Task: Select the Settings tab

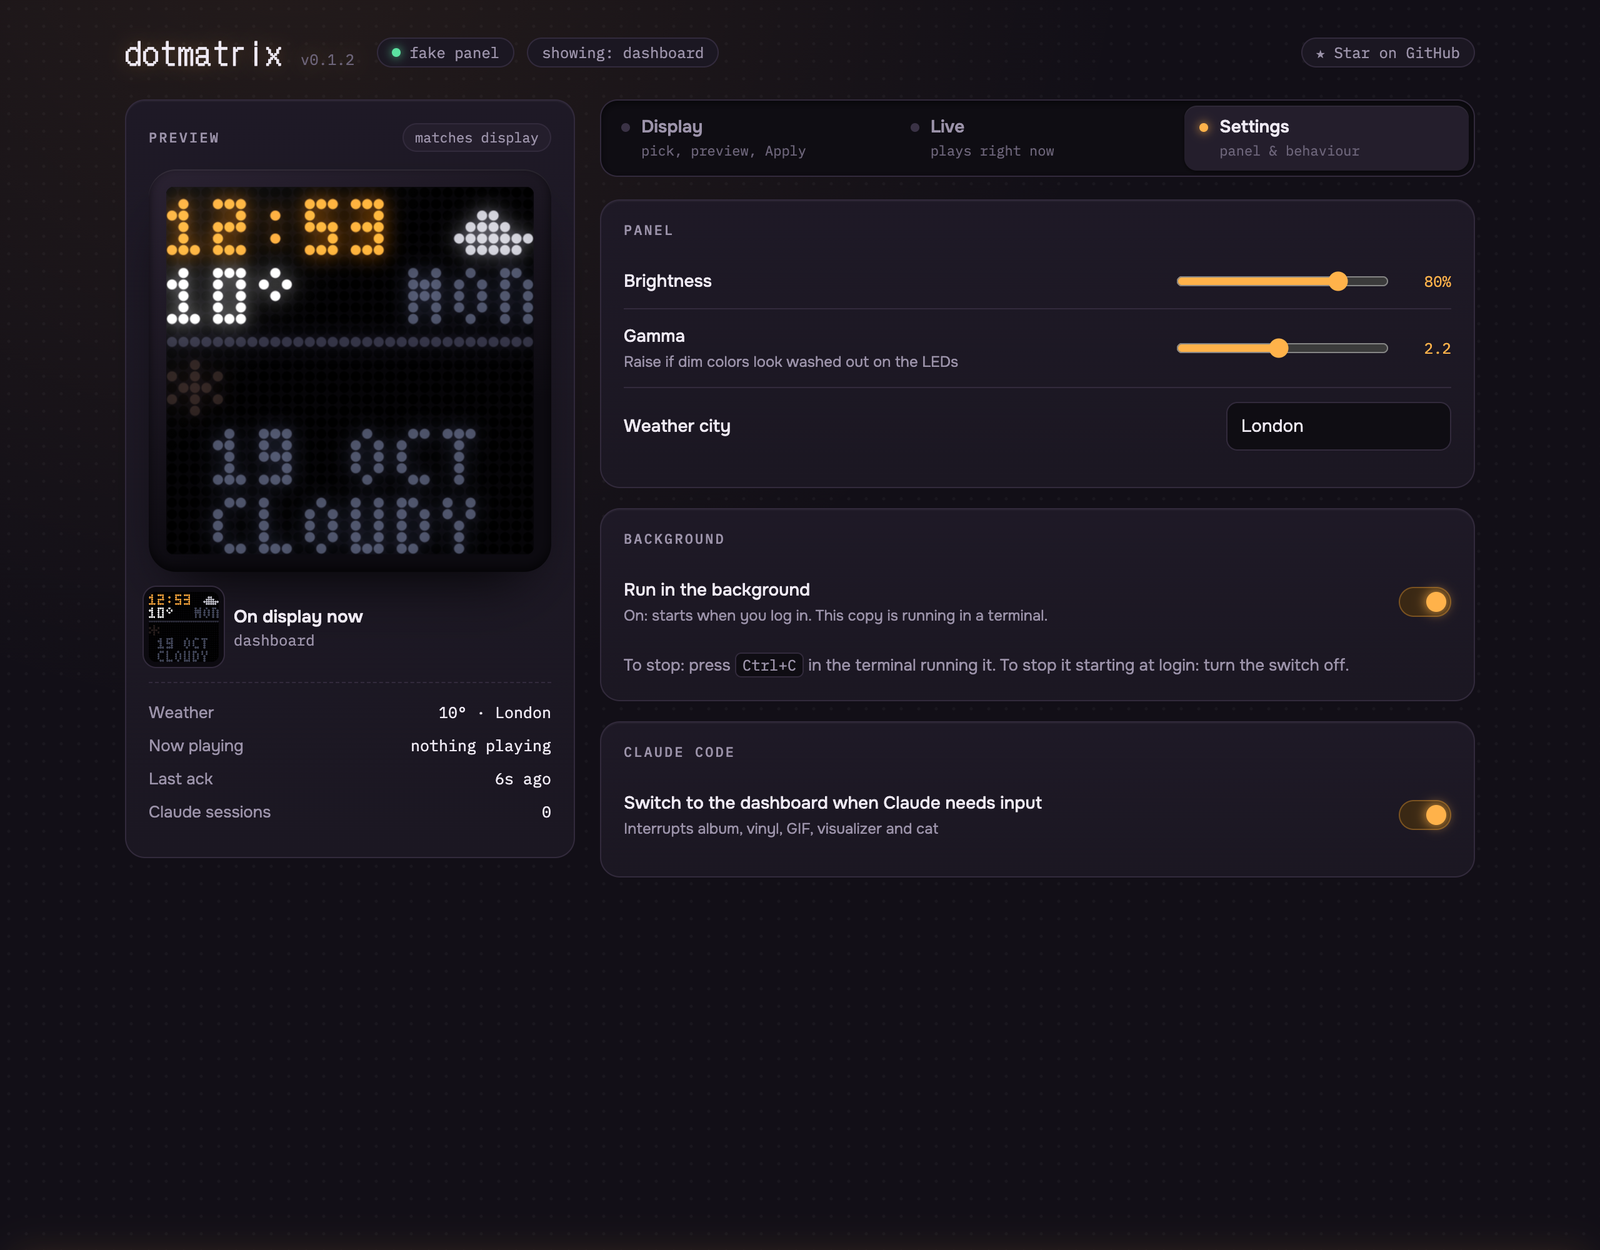Action: 1326,138
